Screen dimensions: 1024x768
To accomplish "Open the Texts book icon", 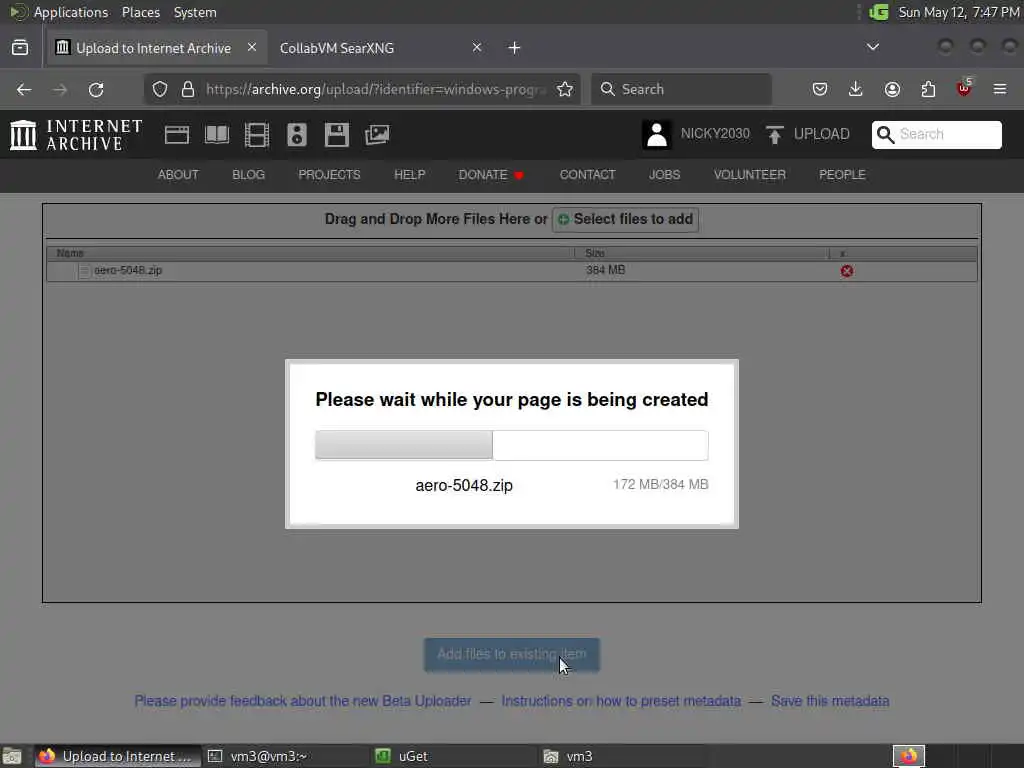I will click(x=217, y=135).
